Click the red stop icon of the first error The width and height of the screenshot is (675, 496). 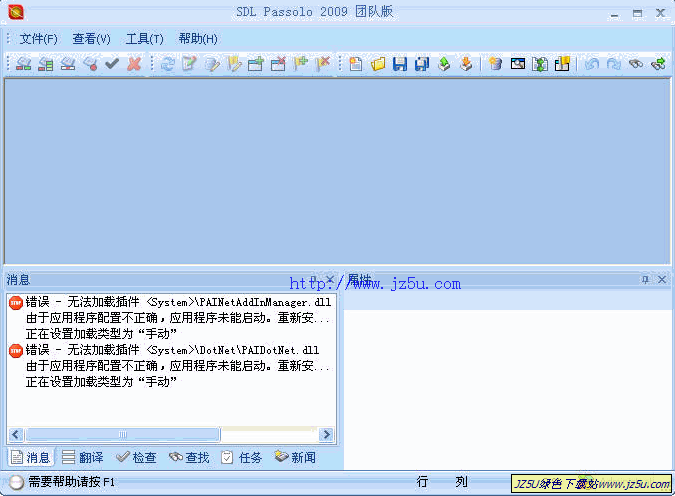16,303
